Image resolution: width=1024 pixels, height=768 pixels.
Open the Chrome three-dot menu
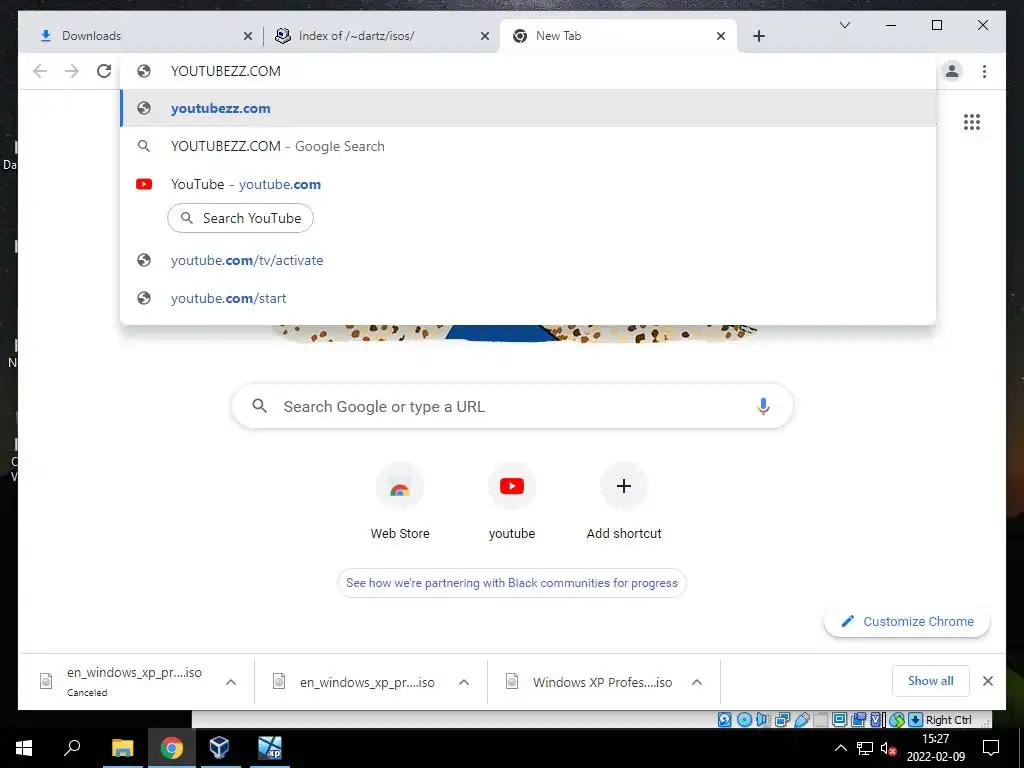984,71
